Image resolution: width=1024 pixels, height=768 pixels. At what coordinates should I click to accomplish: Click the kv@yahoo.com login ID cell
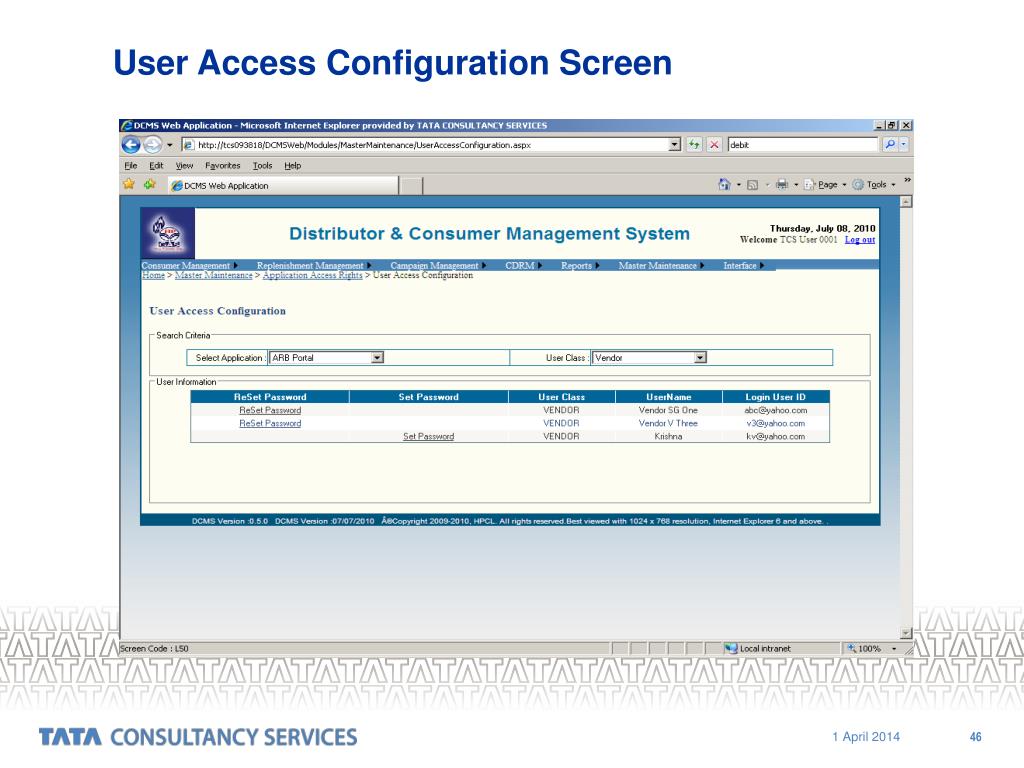tap(776, 436)
